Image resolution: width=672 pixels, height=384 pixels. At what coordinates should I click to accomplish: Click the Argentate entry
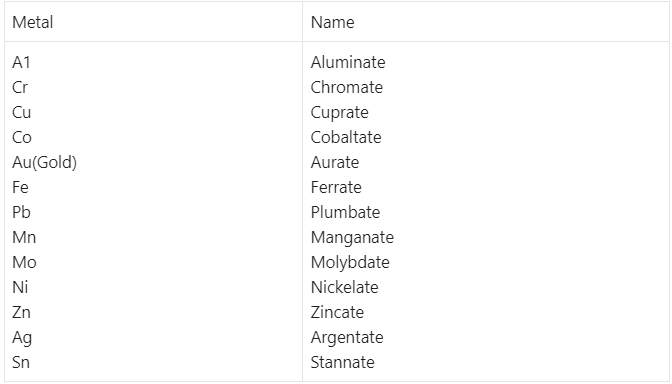tap(347, 338)
